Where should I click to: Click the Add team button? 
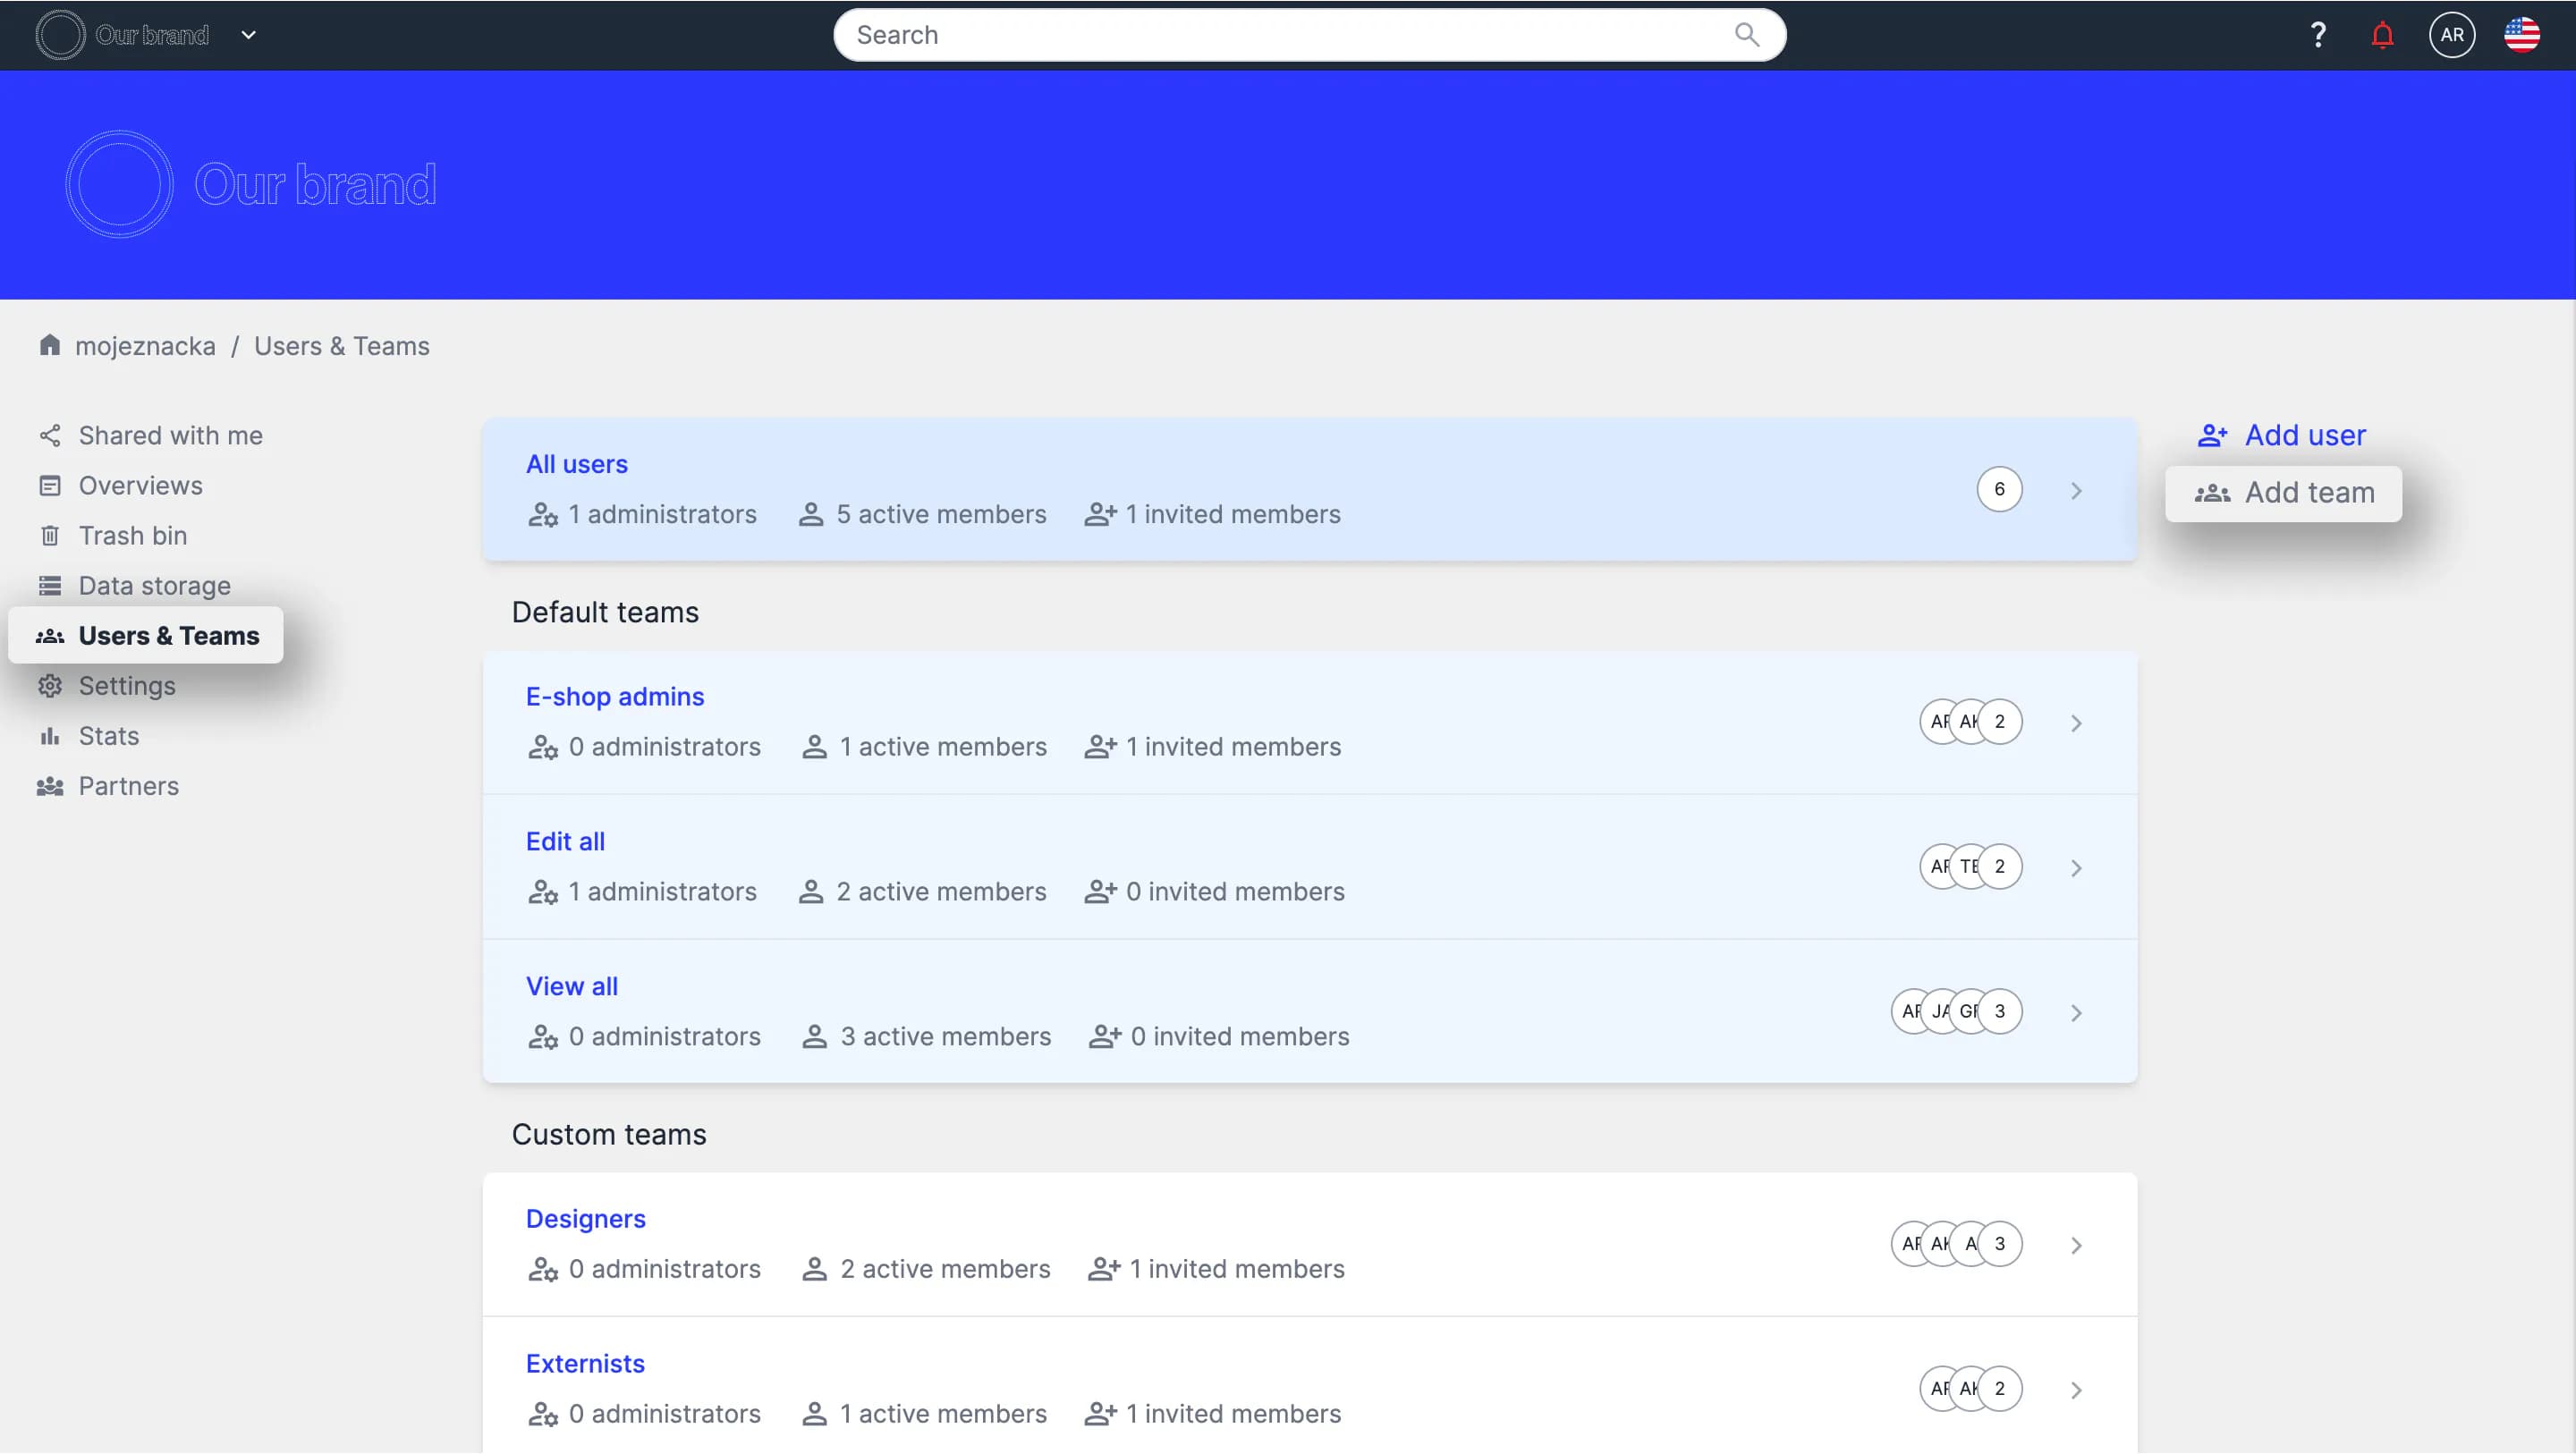coord(2284,493)
